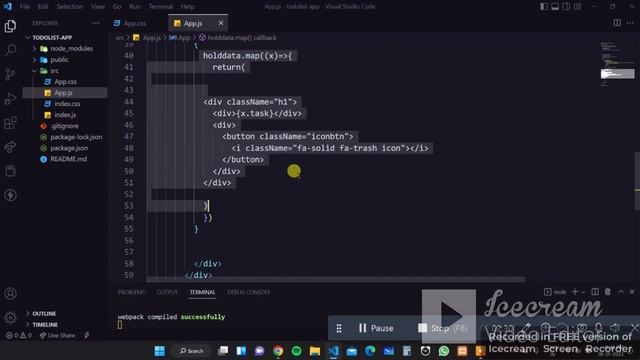640x360 pixels.
Task: Open package.json in the file tree
Action: [69, 148]
